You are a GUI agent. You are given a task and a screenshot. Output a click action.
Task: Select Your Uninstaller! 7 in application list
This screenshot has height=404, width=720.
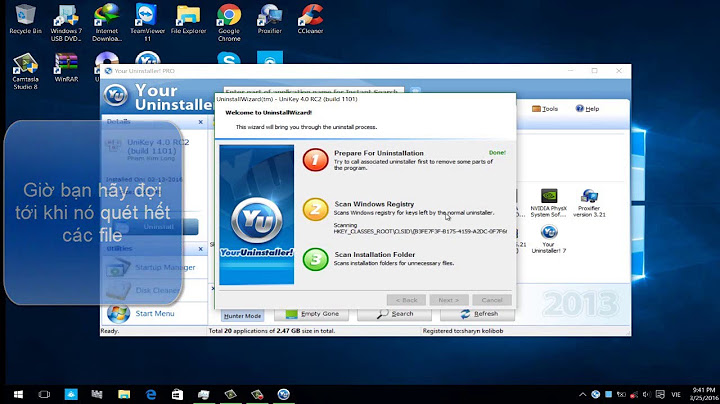click(x=549, y=239)
